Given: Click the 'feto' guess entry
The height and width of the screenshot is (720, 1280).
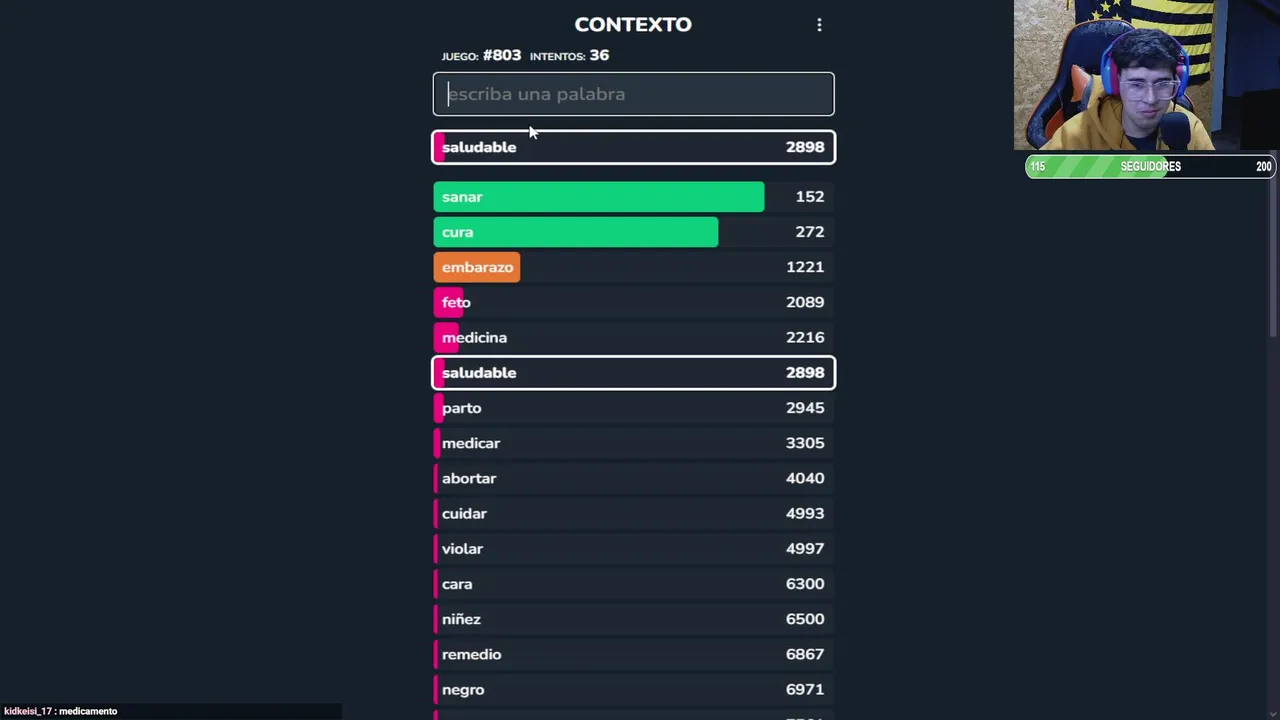Looking at the screenshot, I should 633,302.
